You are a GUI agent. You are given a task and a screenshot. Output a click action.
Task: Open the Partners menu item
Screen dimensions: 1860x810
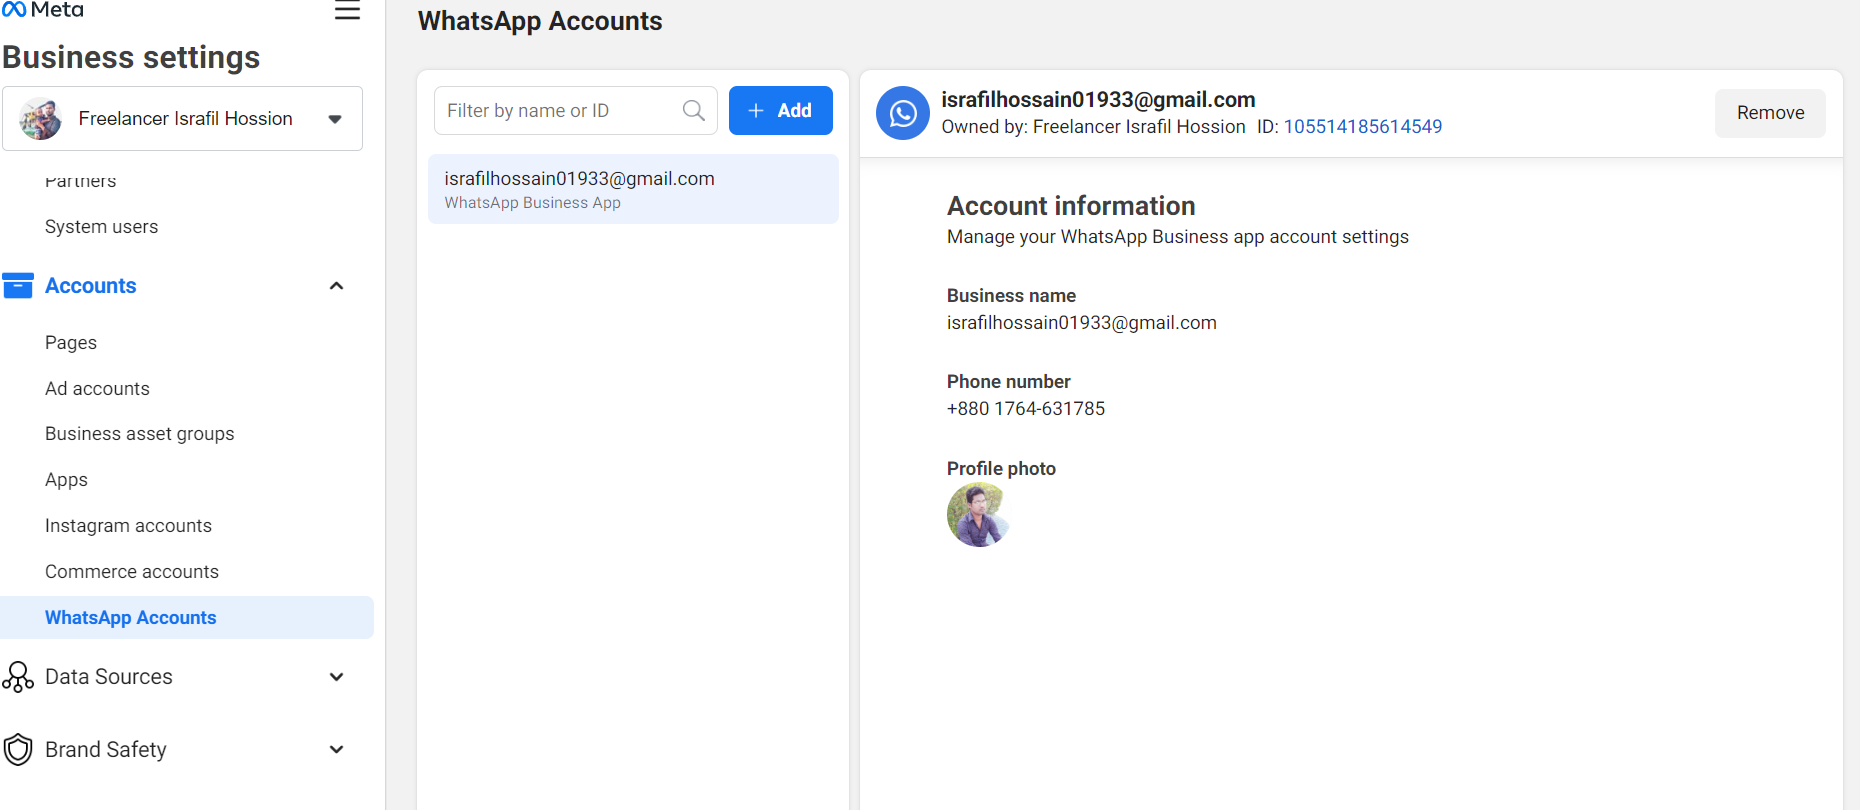[x=81, y=181]
